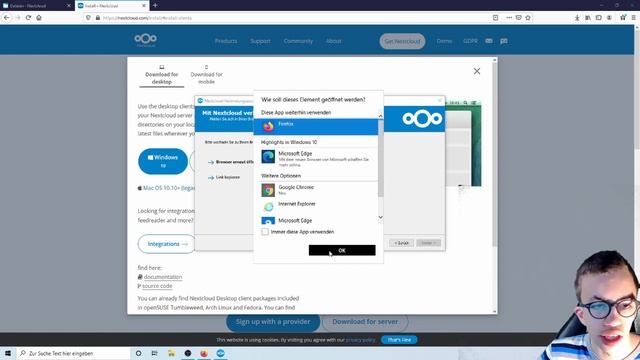Click OK in the open-with dialog
This screenshot has height=360, width=640.
pyautogui.click(x=342, y=250)
